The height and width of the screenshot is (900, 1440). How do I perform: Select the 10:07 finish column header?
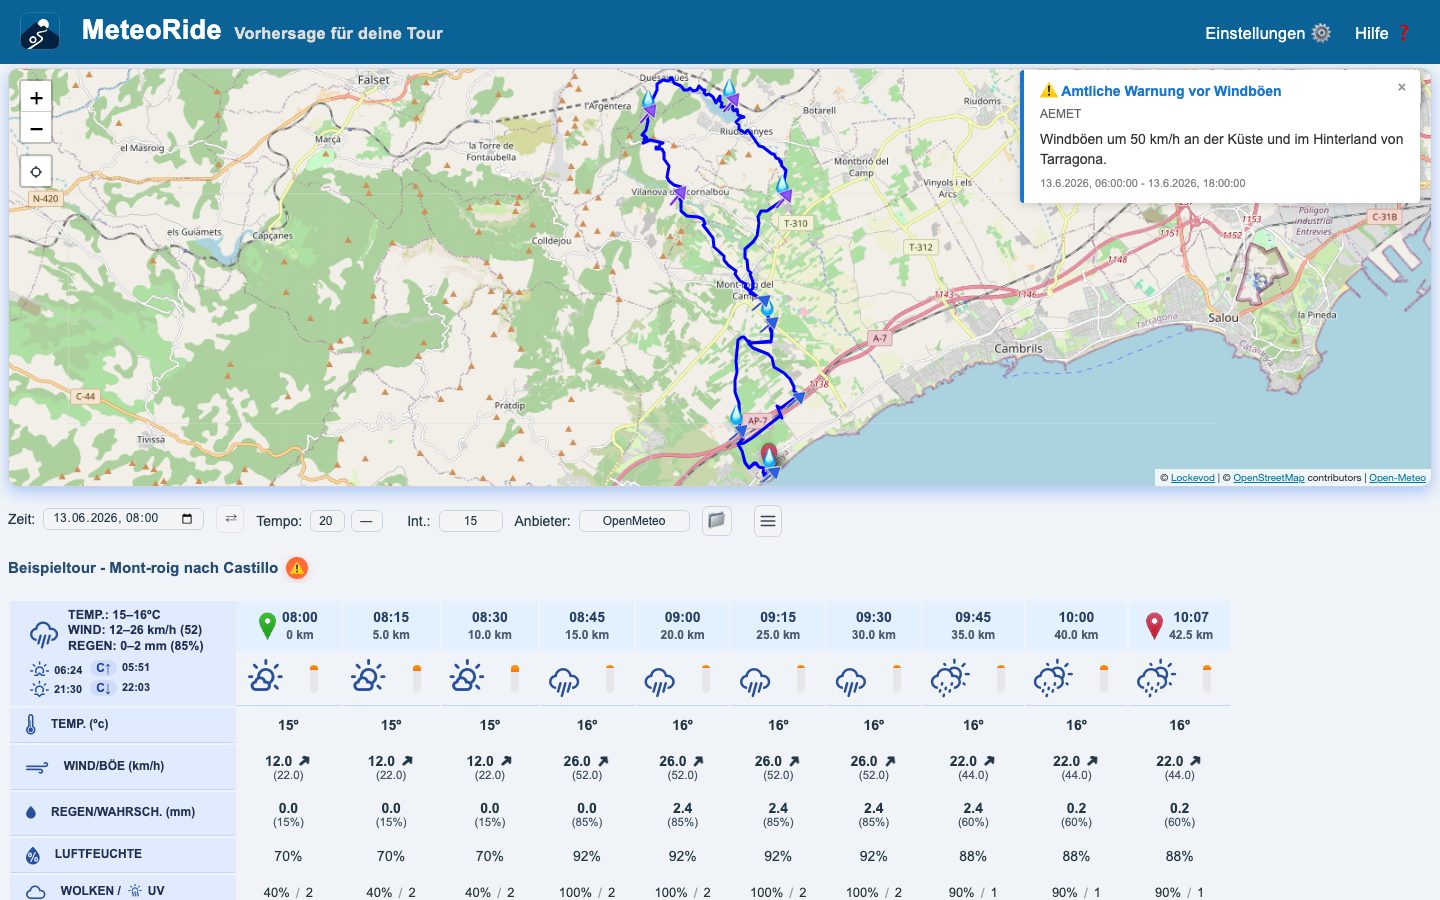tap(1178, 626)
